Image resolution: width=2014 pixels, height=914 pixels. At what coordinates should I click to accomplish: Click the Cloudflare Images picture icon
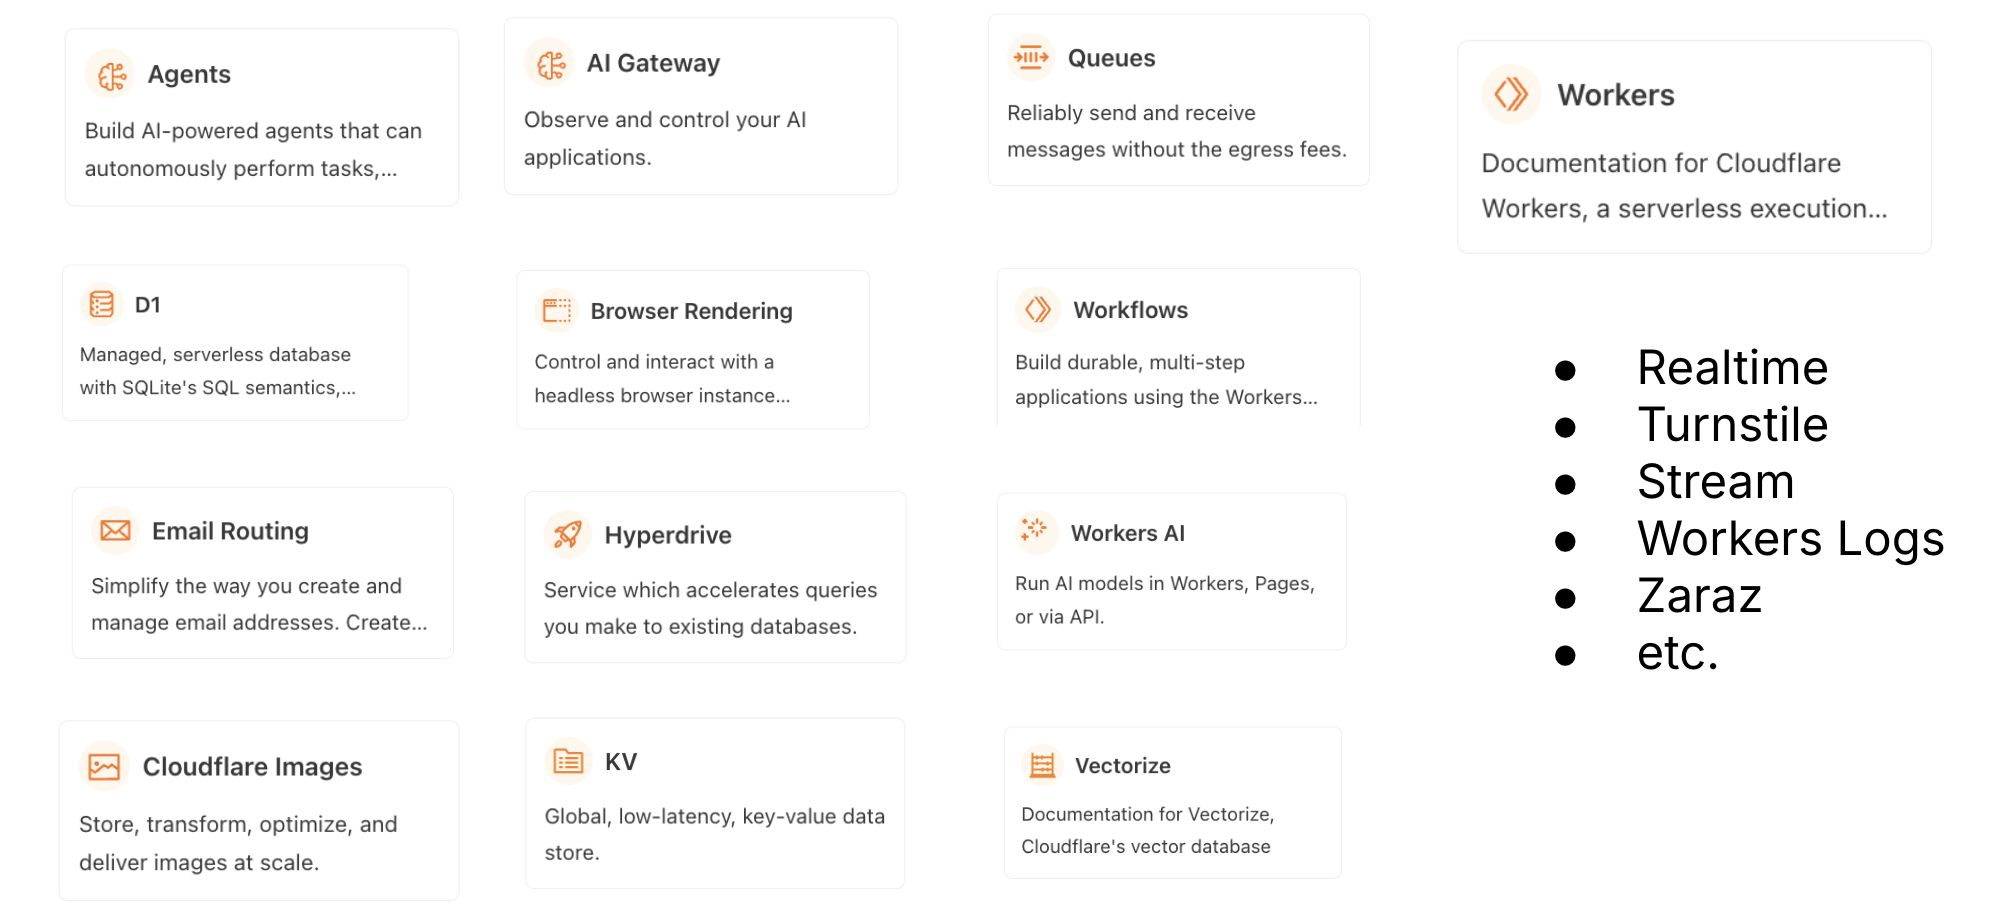point(104,767)
